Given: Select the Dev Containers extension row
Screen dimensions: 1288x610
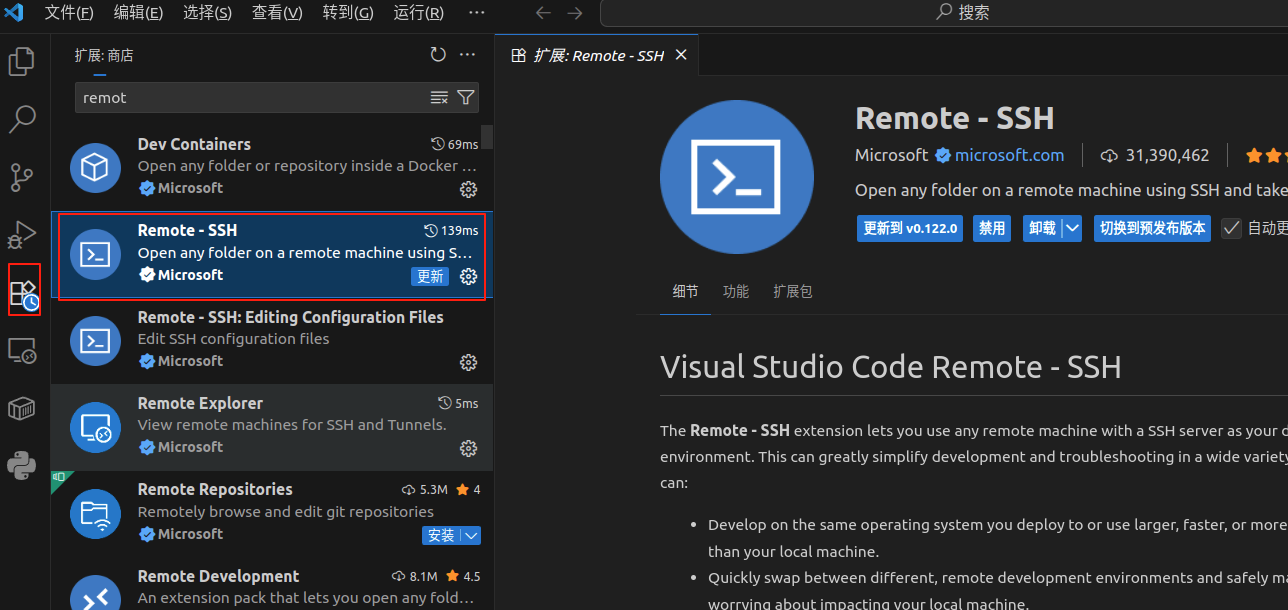Looking at the screenshot, I should [x=271, y=168].
